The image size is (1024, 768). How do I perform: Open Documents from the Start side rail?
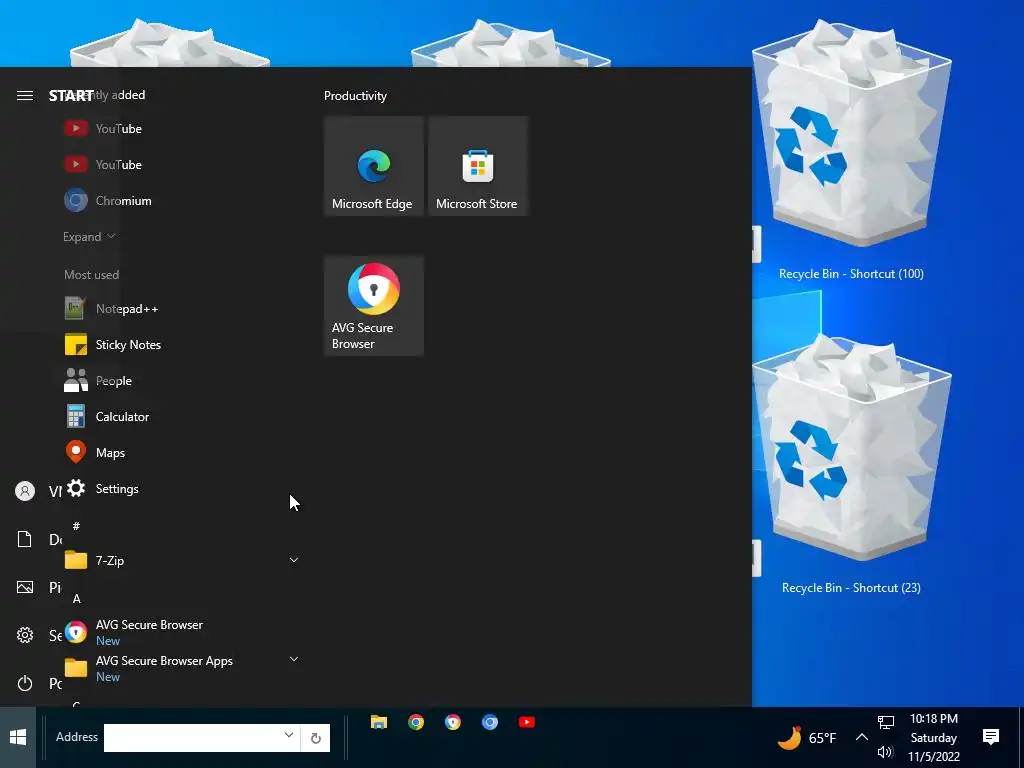[25, 539]
